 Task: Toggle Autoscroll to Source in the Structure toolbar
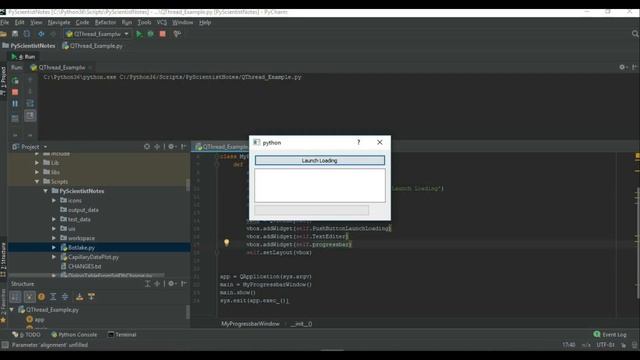tap(79, 297)
